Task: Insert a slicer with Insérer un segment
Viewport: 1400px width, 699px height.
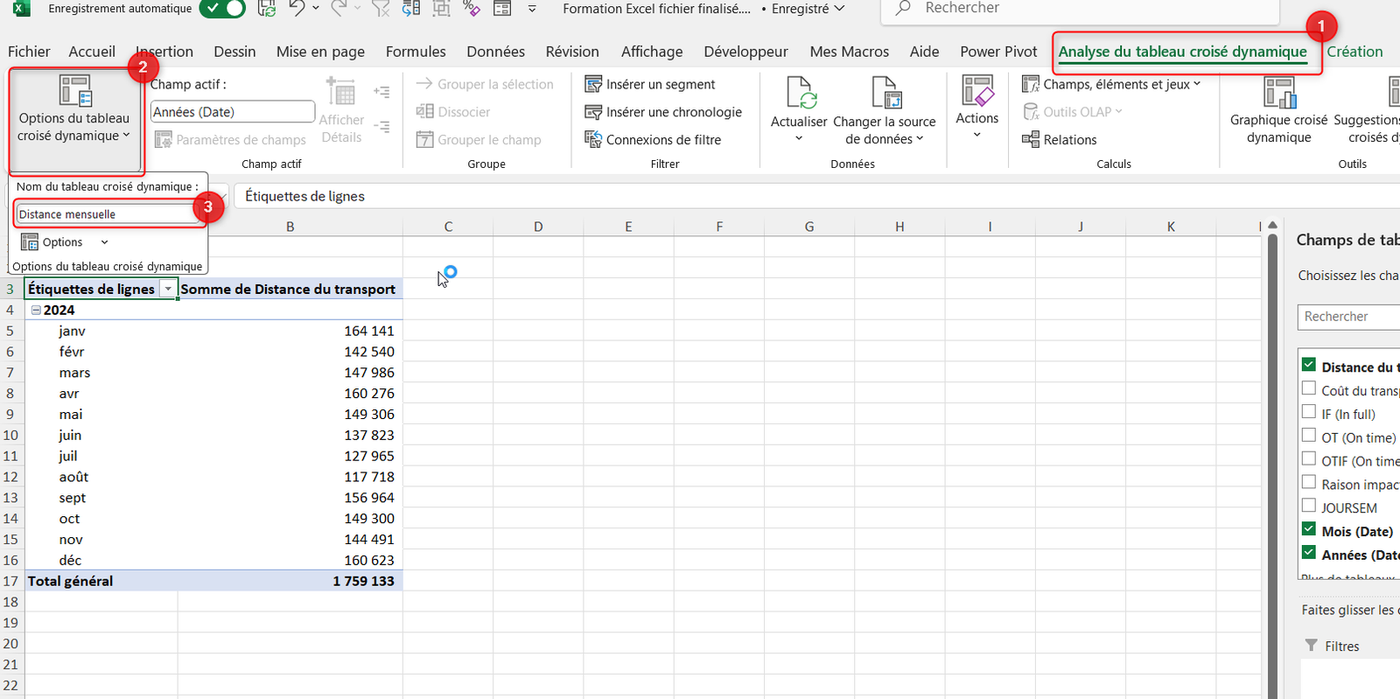Action: (650, 84)
